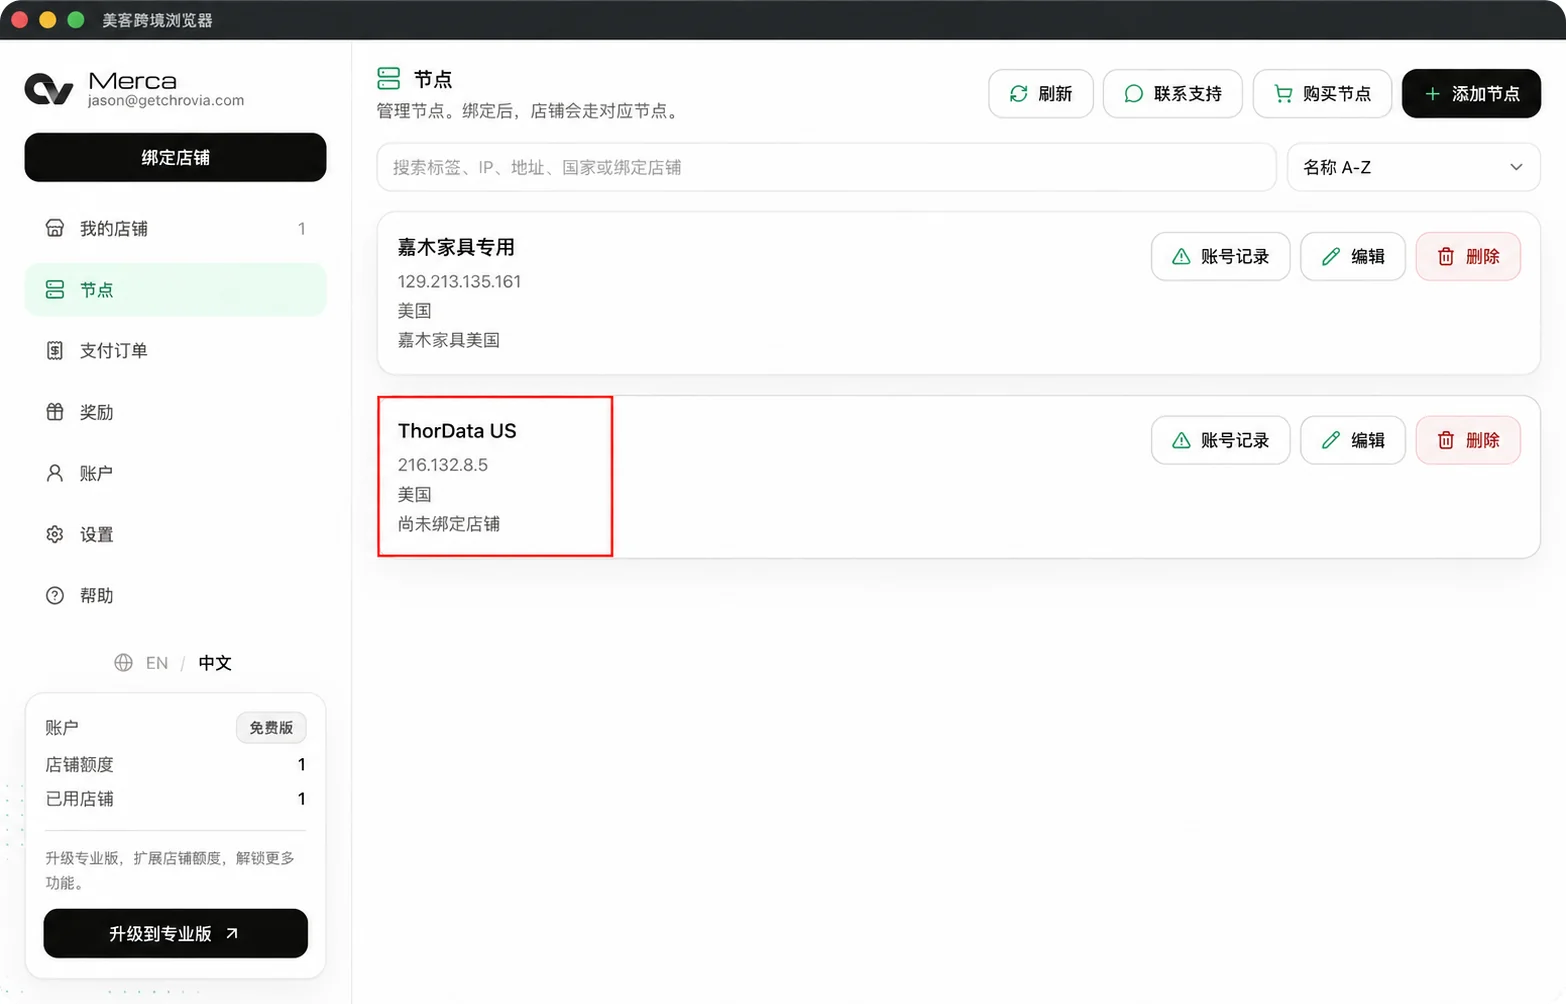Click the chat bubble icon on 联系支持
This screenshot has width=1566, height=1004.
click(x=1133, y=93)
